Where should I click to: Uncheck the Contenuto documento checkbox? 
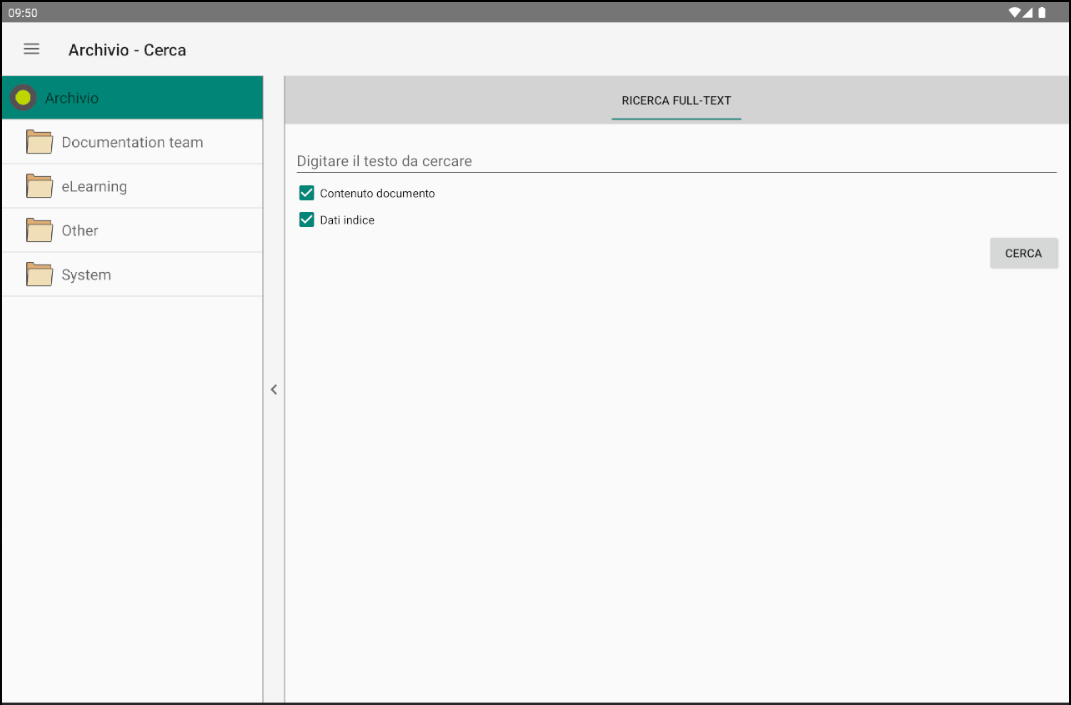click(x=307, y=193)
